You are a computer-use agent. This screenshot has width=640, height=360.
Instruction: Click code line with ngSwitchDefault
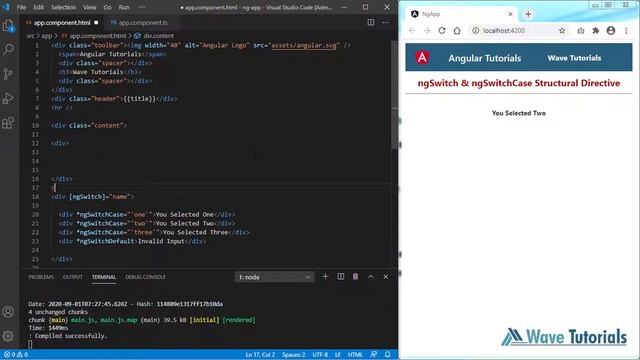click(x=132, y=241)
